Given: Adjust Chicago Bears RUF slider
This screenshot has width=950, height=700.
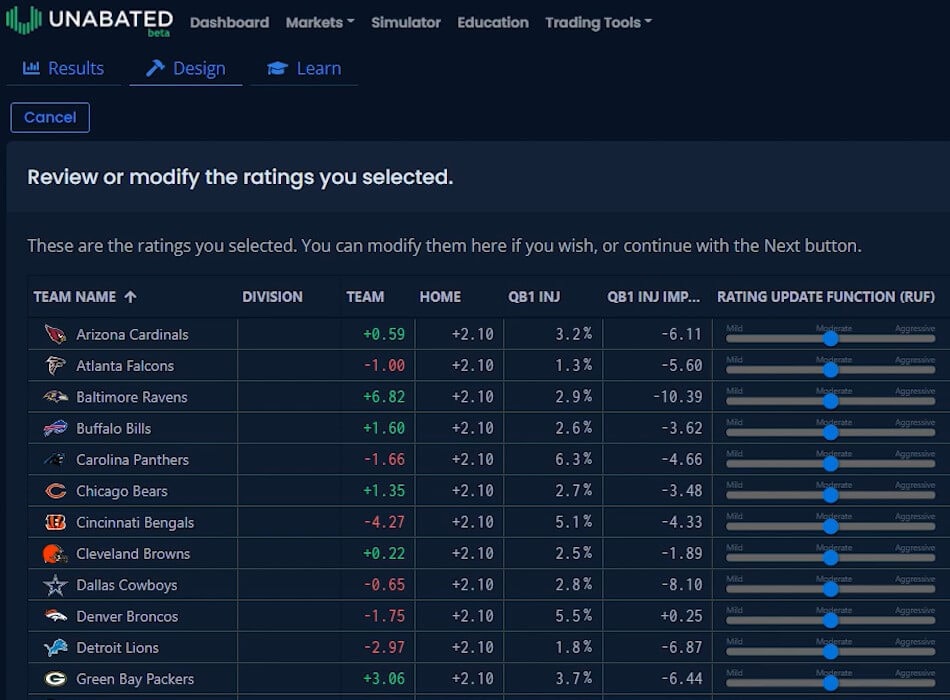Looking at the screenshot, I should click(830, 495).
